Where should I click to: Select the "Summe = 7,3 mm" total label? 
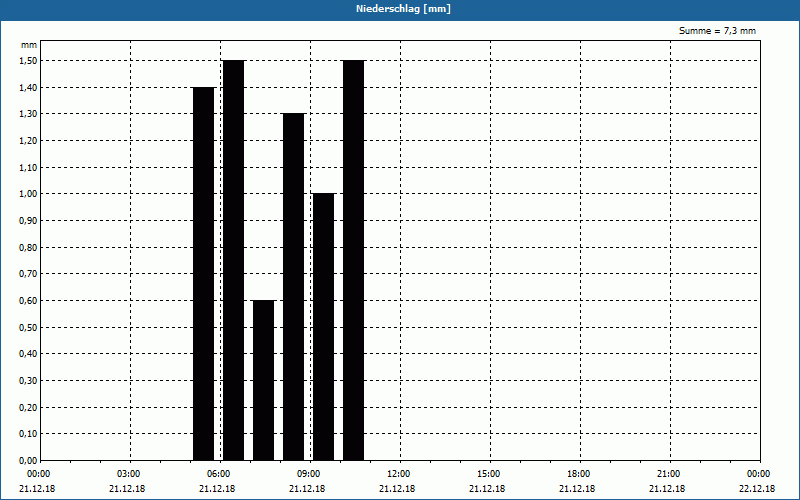point(717,31)
